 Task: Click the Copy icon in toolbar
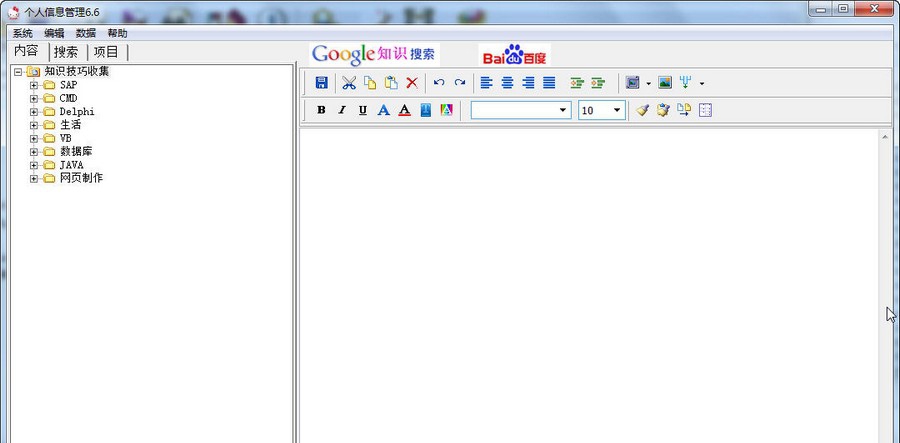(x=370, y=83)
